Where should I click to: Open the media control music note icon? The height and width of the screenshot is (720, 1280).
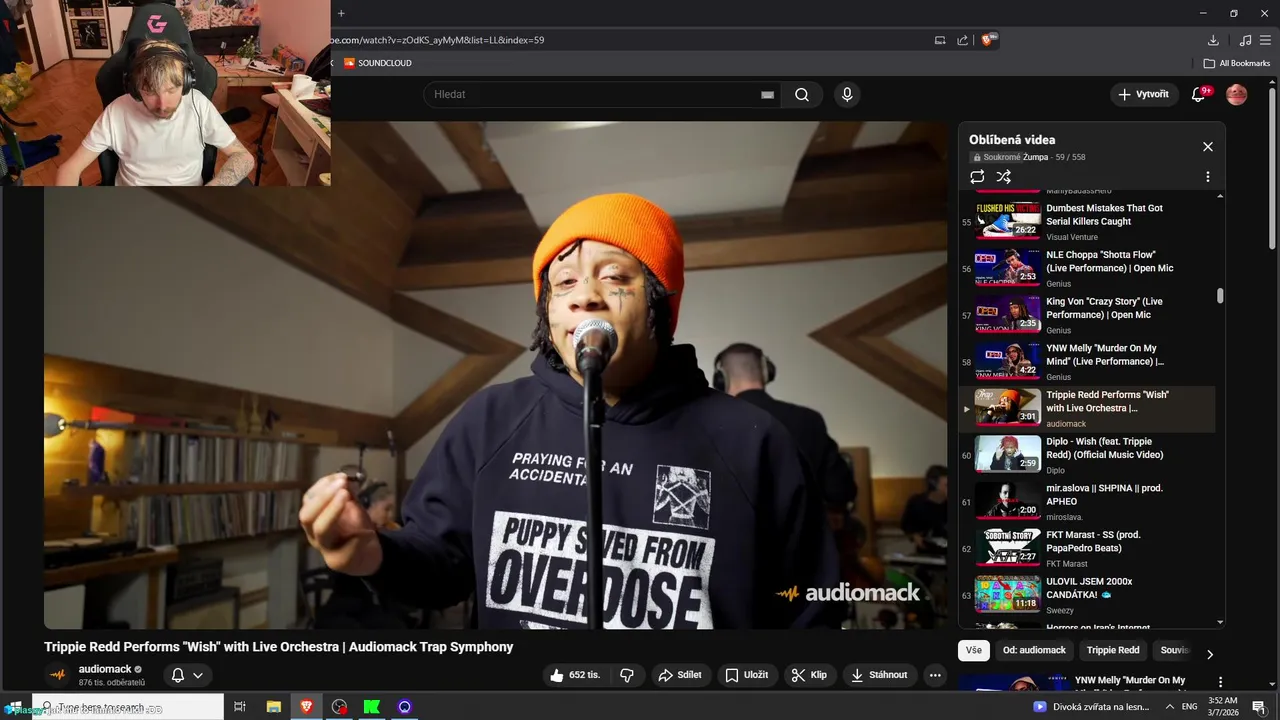1245,40
